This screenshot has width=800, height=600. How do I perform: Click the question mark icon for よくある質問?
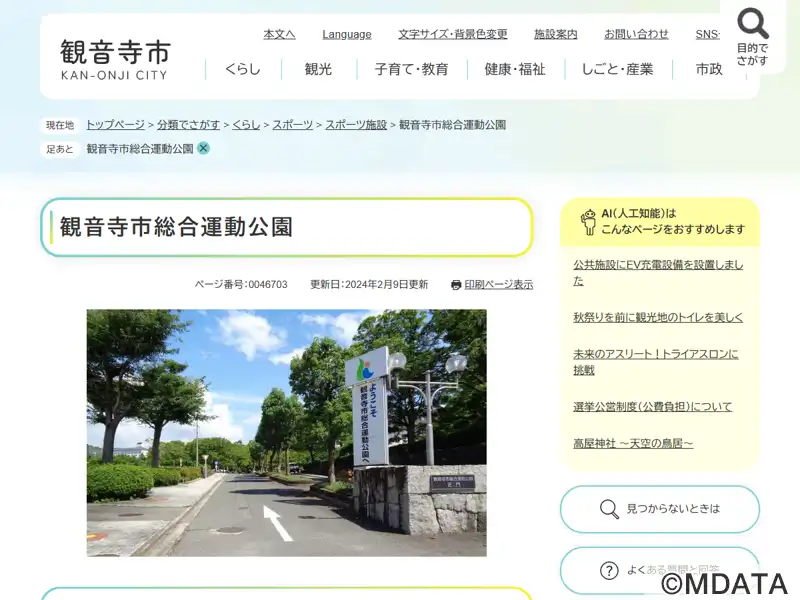(609, 570)
